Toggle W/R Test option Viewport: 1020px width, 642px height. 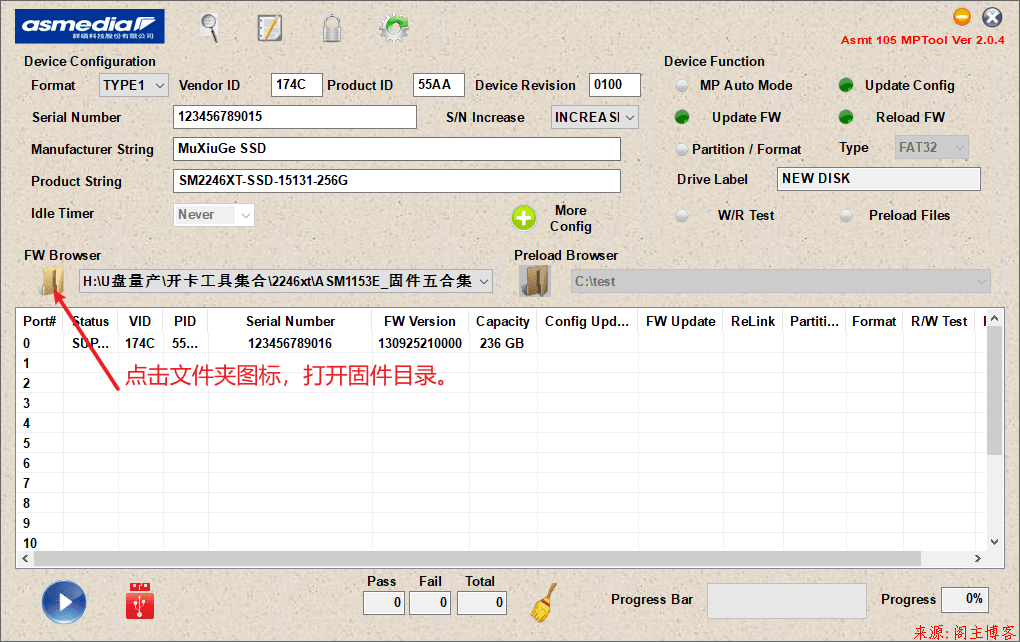[x=682, y=215]
